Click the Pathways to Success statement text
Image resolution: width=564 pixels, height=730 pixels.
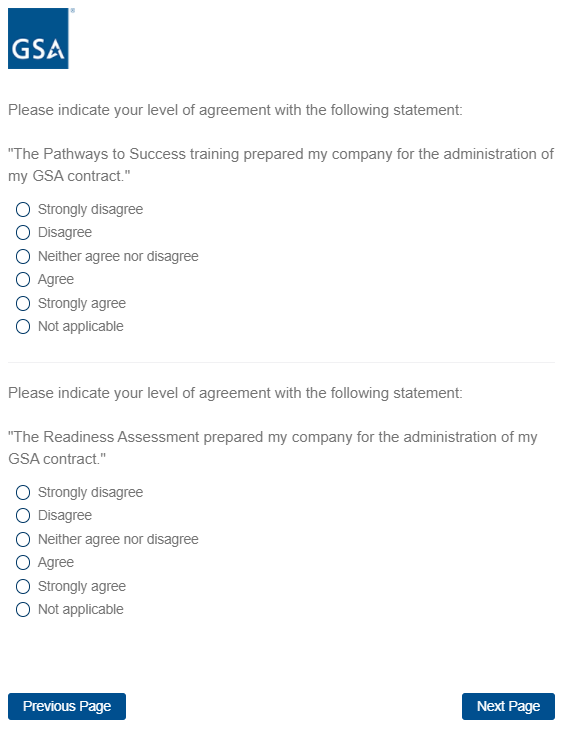(281, 165)
